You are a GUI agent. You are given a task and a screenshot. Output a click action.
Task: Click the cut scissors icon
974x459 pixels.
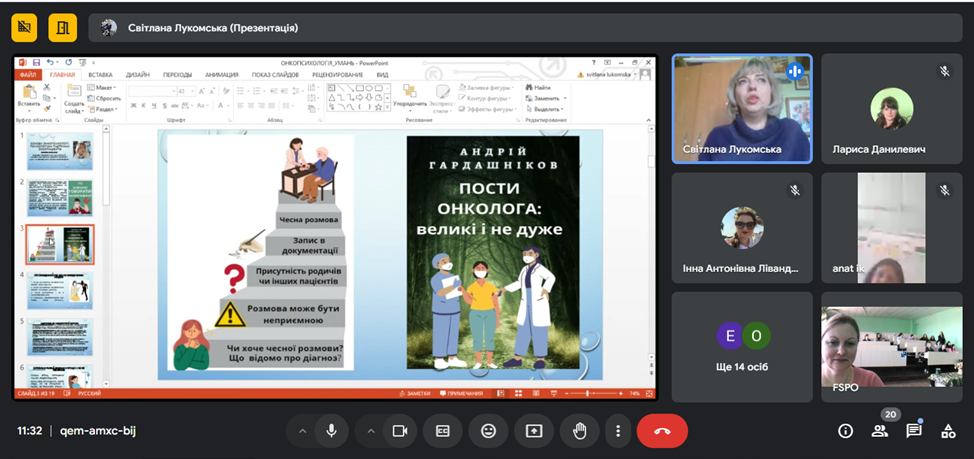tap(47, 88)
